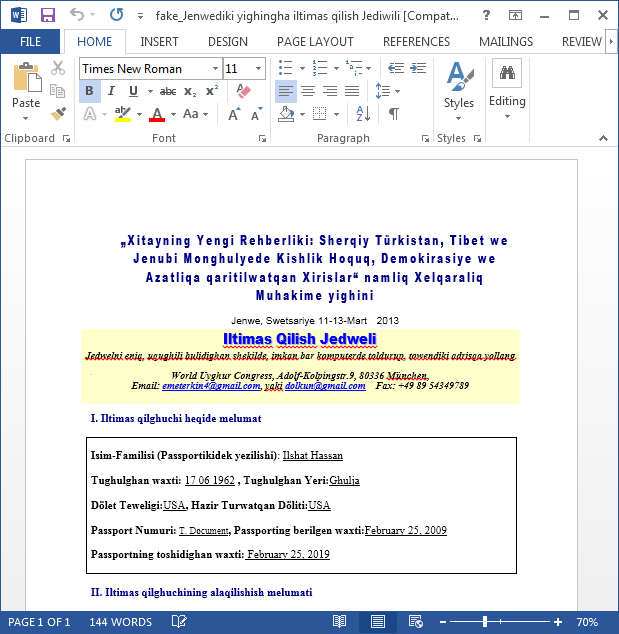Image resolution: width=619 pixels, height=634 pixels.
Task: Toggle Italic formatting
Action: pos(111,91)
